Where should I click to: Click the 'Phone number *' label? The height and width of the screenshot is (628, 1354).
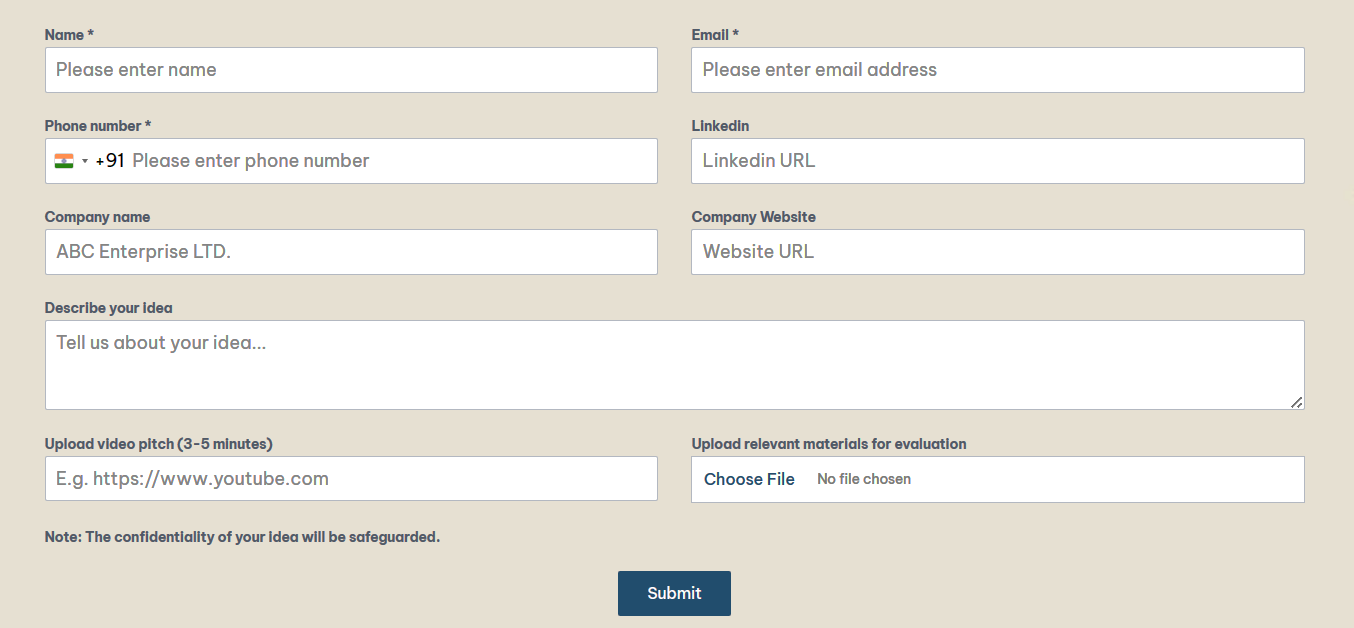click(98, 126)
